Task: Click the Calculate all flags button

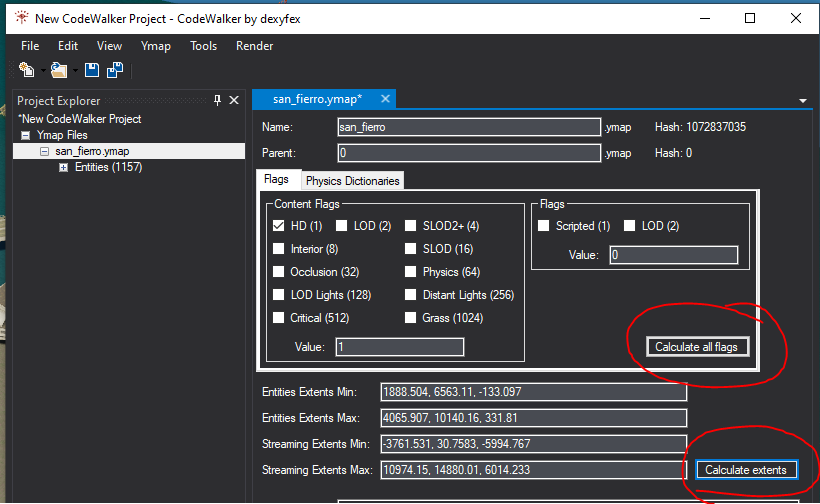Action: [x=697, y=347]
